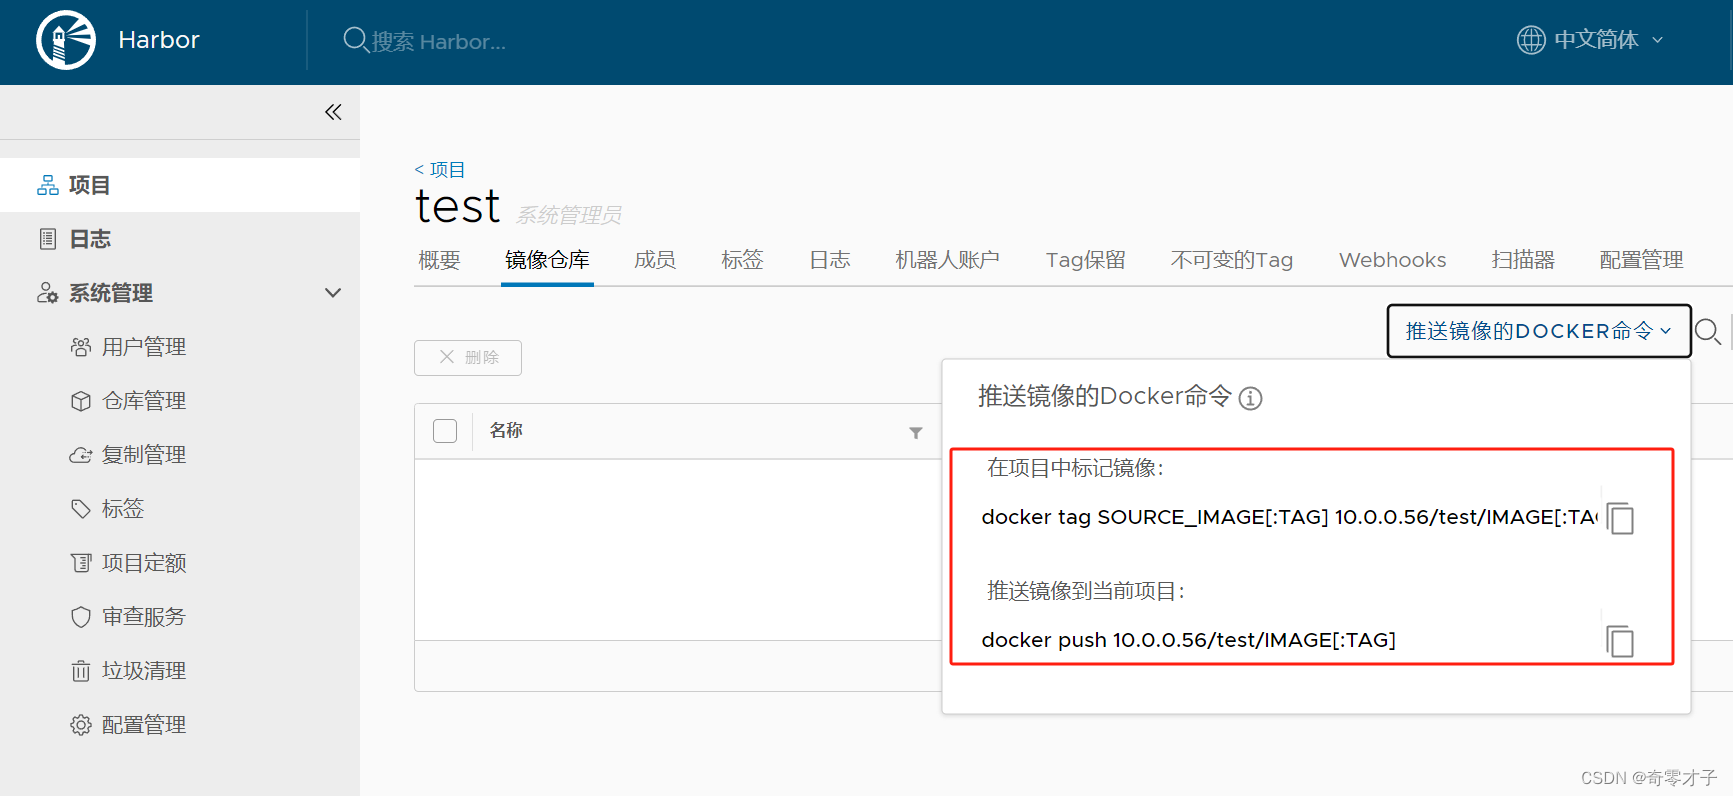This screenshot has width=1733, height=796.
Task: Open 用户管理 in the sidebar
Action: click(x=144, y=347)
